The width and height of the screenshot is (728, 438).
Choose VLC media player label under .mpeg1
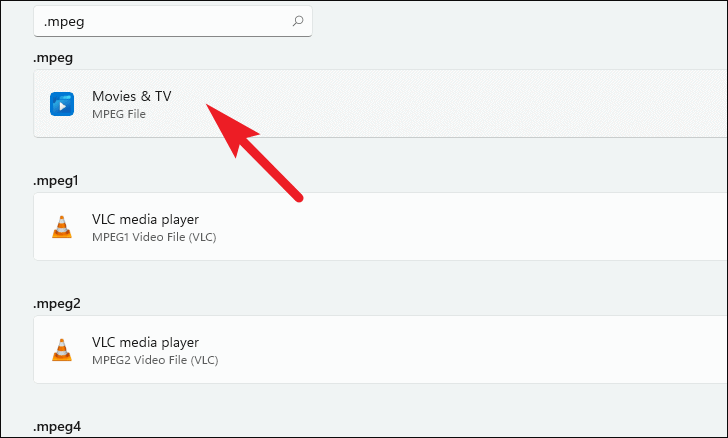[x=145, y=219]
